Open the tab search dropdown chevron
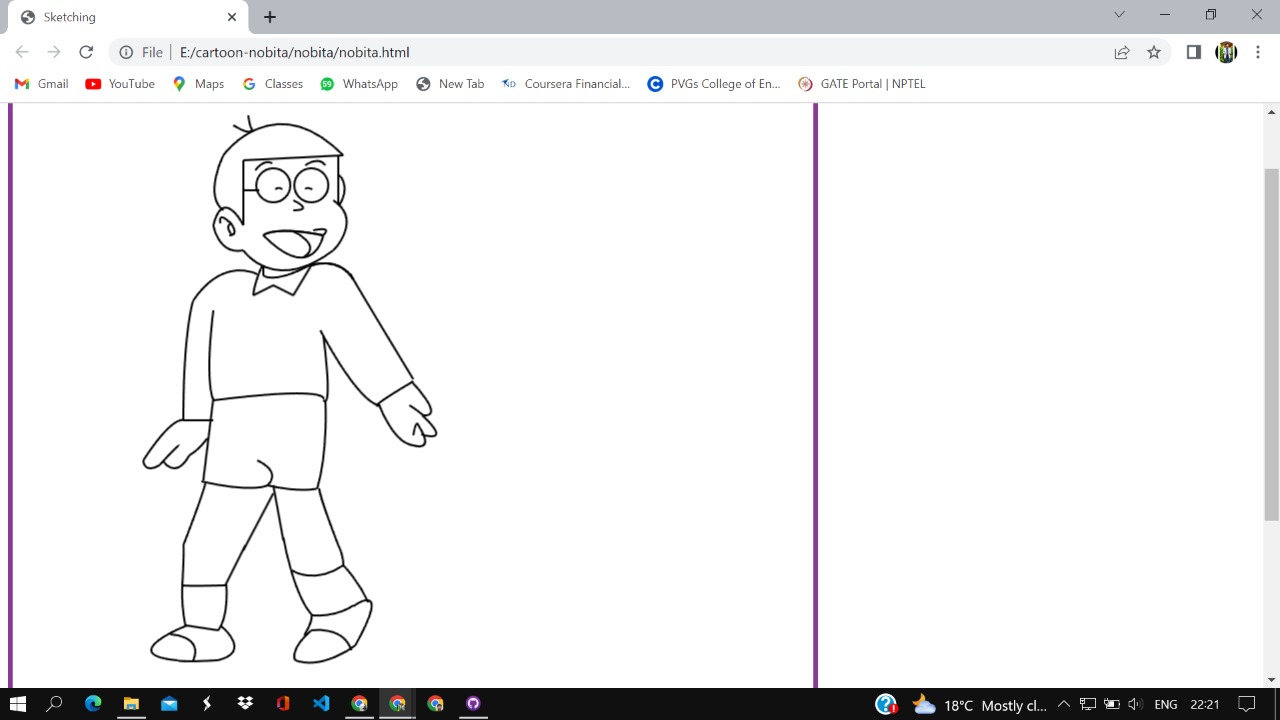The width and height of the screenshot is (1280, 720). [x=1119, y=15]
